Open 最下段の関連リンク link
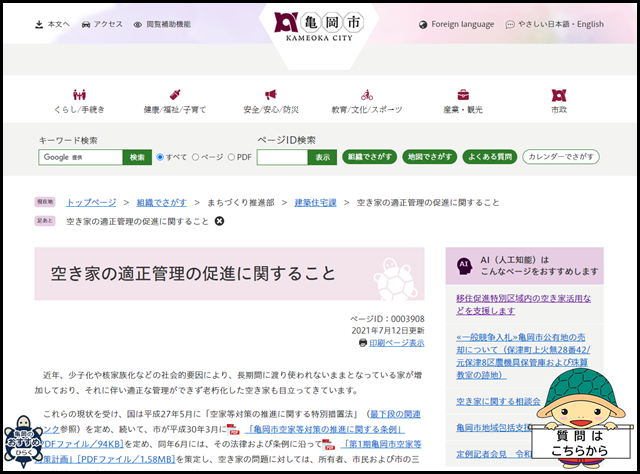 tap(395, 414)
